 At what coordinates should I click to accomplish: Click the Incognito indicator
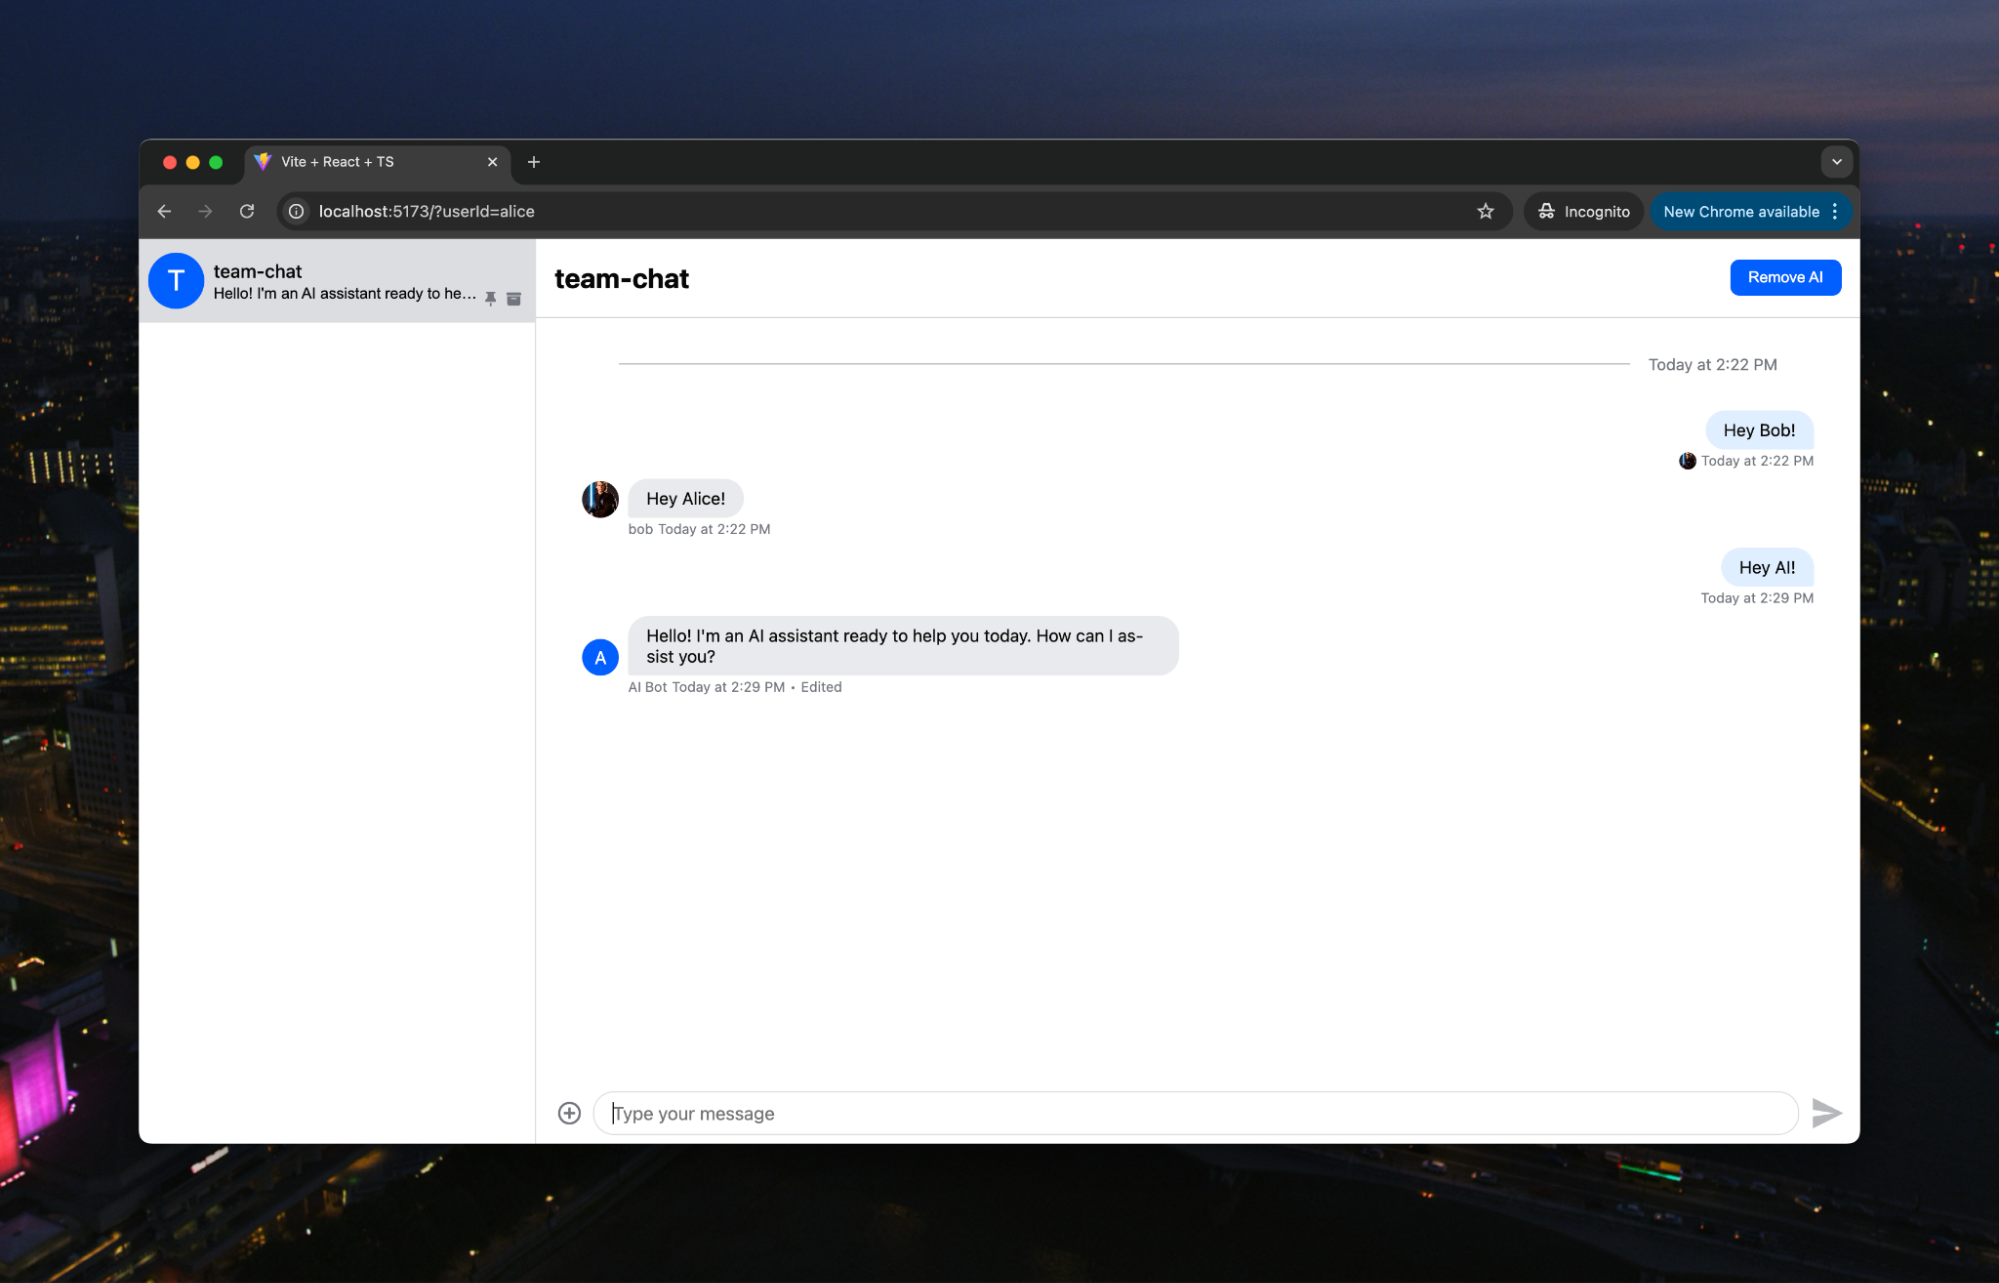click(1584, 211)
